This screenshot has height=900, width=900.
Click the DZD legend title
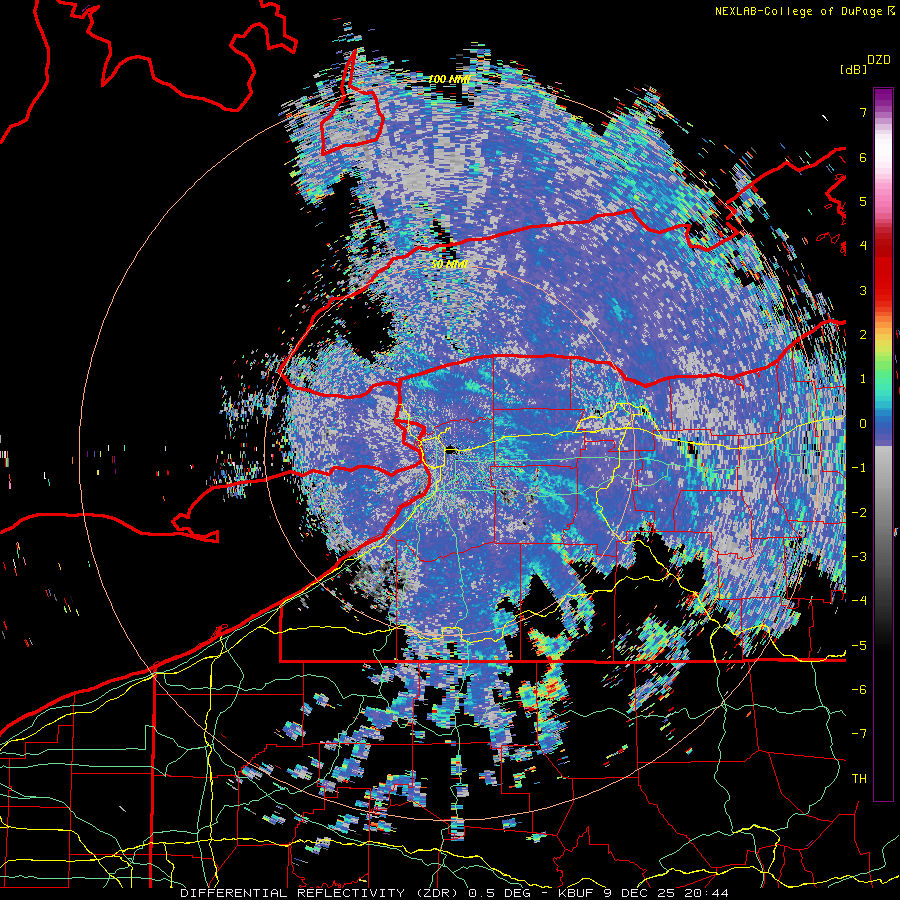pos(878,60)
